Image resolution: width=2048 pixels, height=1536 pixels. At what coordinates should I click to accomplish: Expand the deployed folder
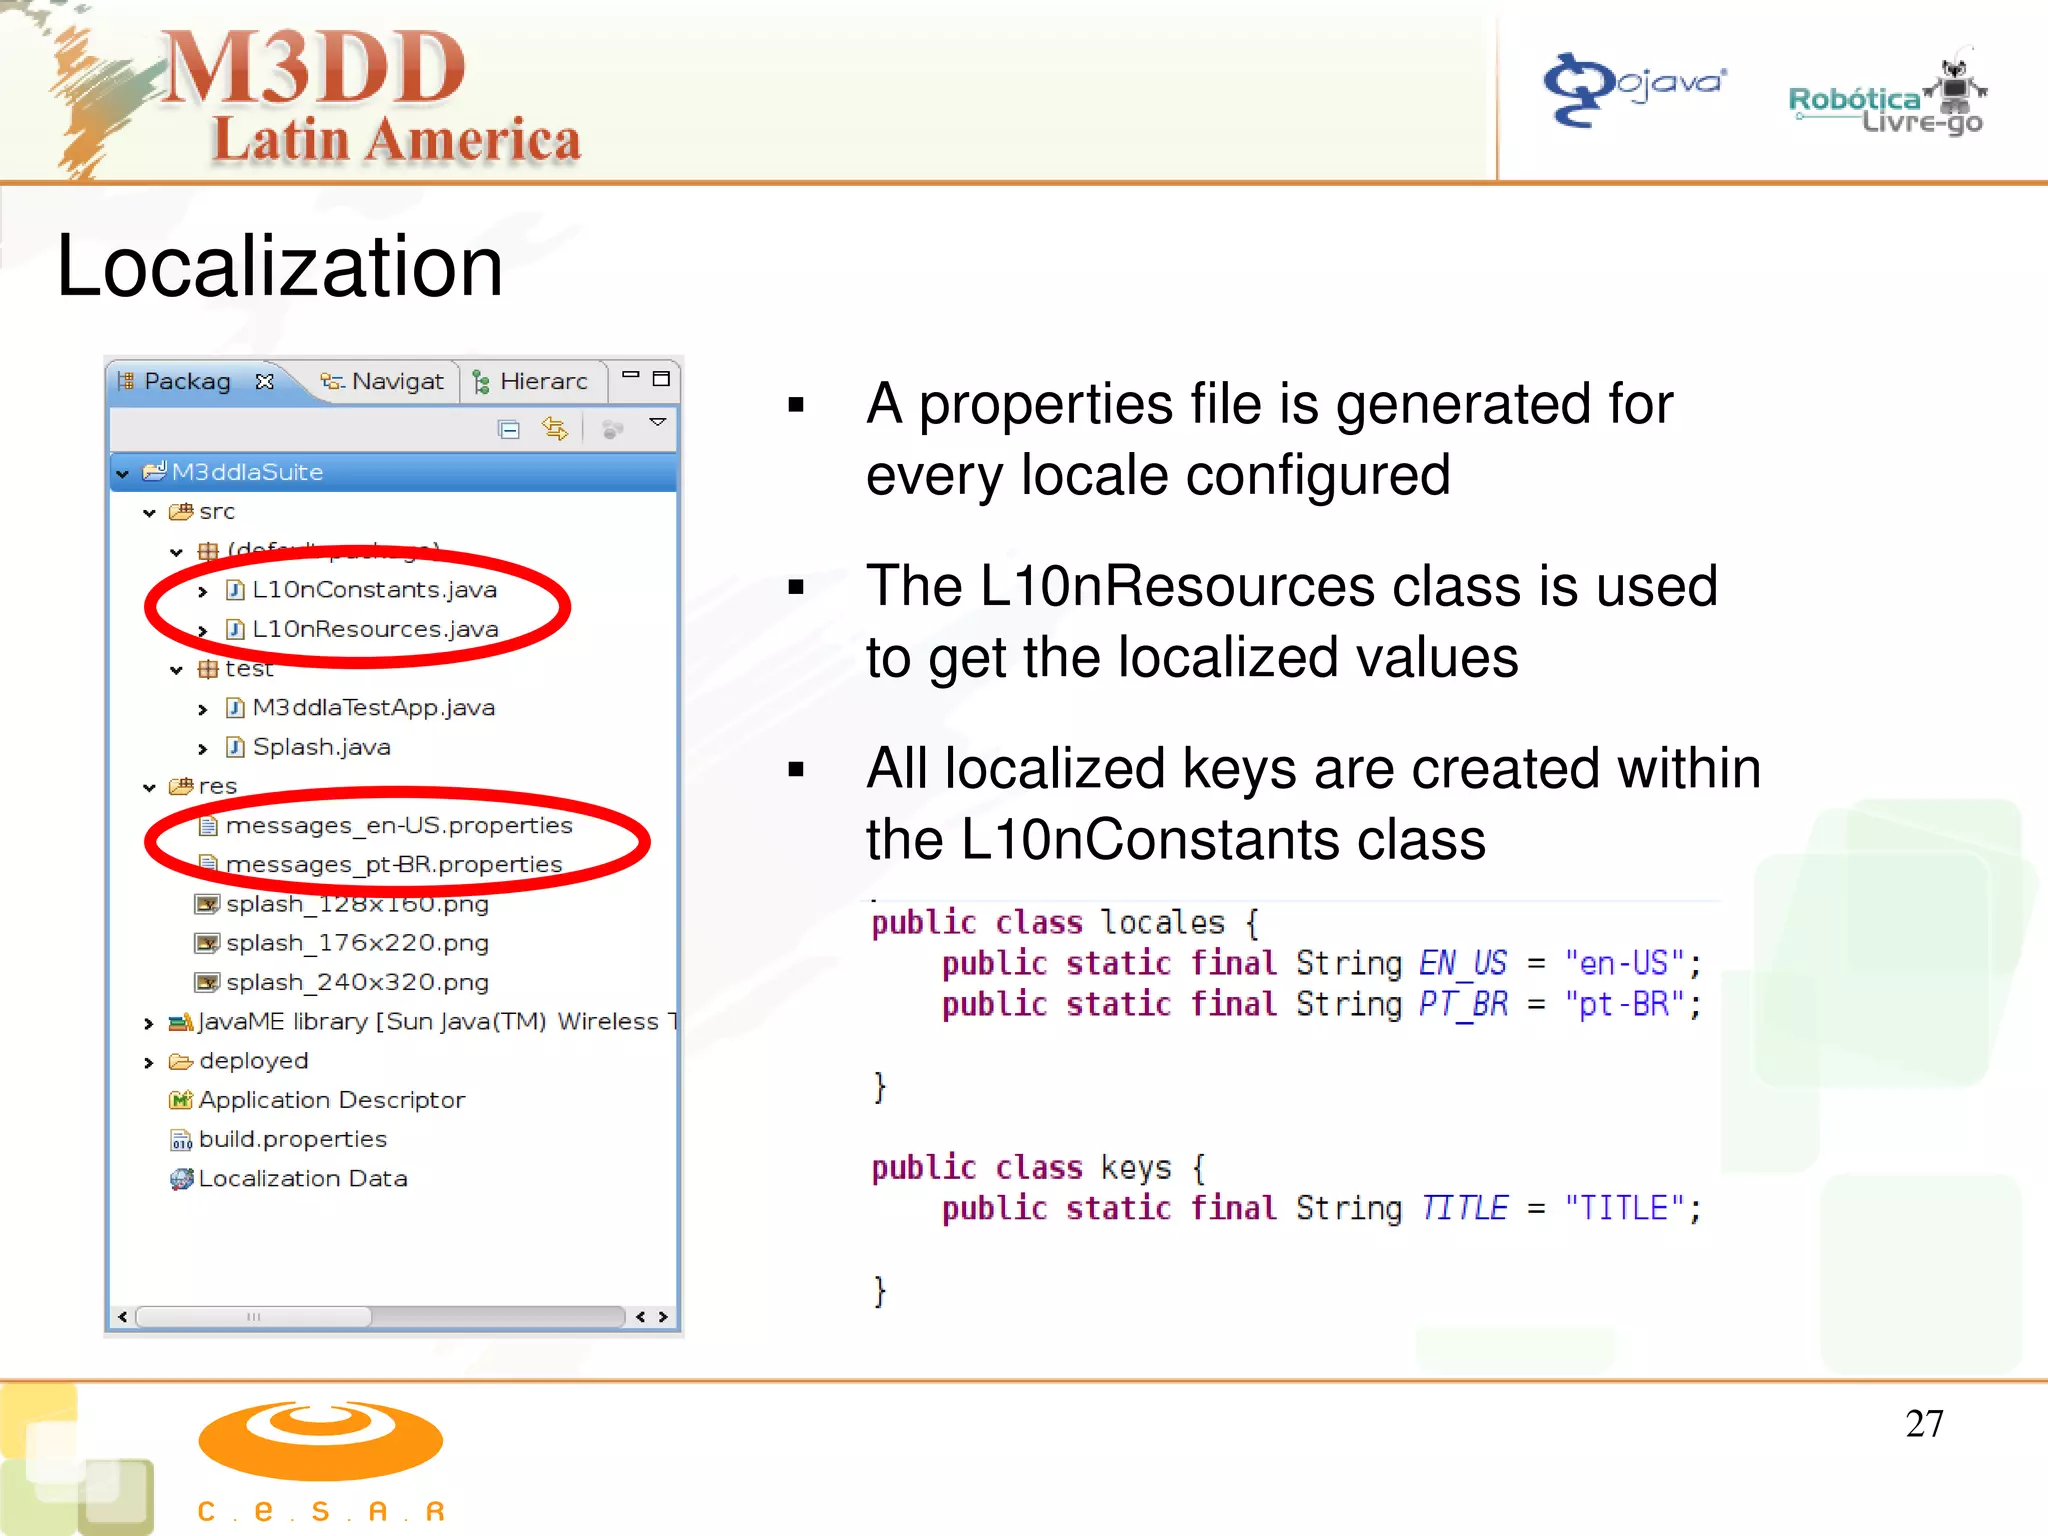pos(149,1063)
